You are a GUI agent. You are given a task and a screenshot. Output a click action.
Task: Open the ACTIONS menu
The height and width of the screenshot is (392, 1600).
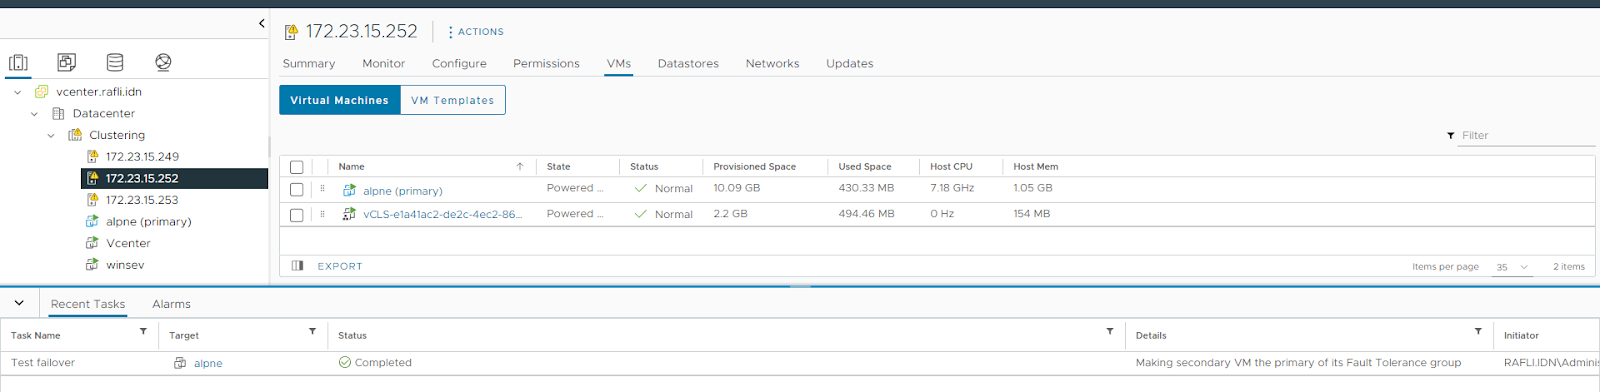point(475,32)
